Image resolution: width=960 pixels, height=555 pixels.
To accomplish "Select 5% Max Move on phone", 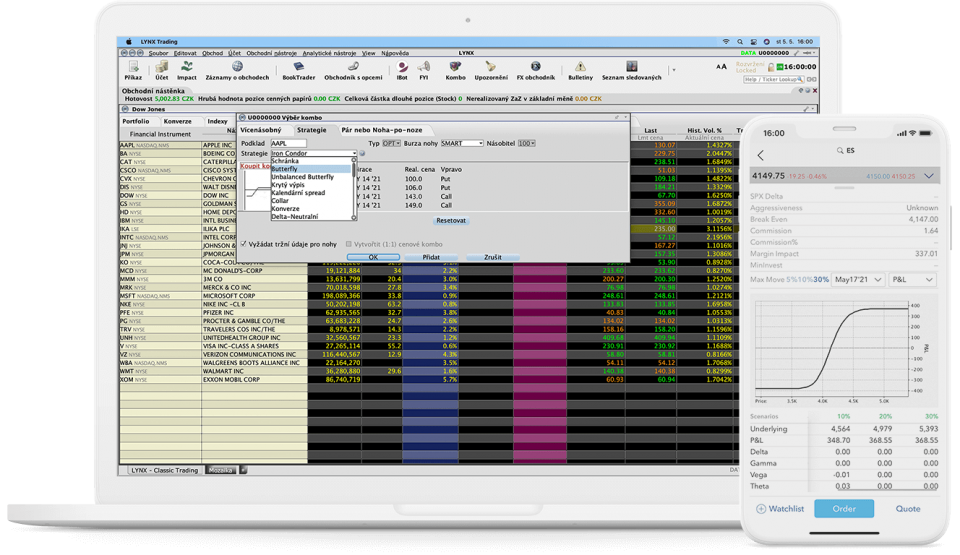I will [x=791, y=279].
